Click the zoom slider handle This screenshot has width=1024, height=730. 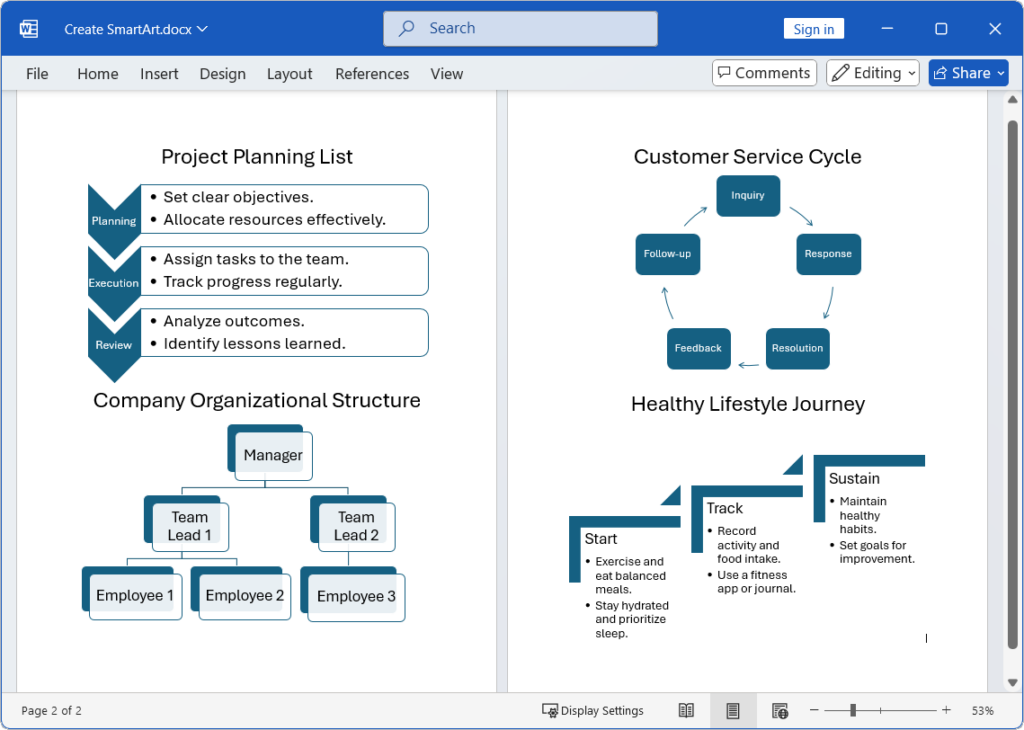click(x=853, y=710)
